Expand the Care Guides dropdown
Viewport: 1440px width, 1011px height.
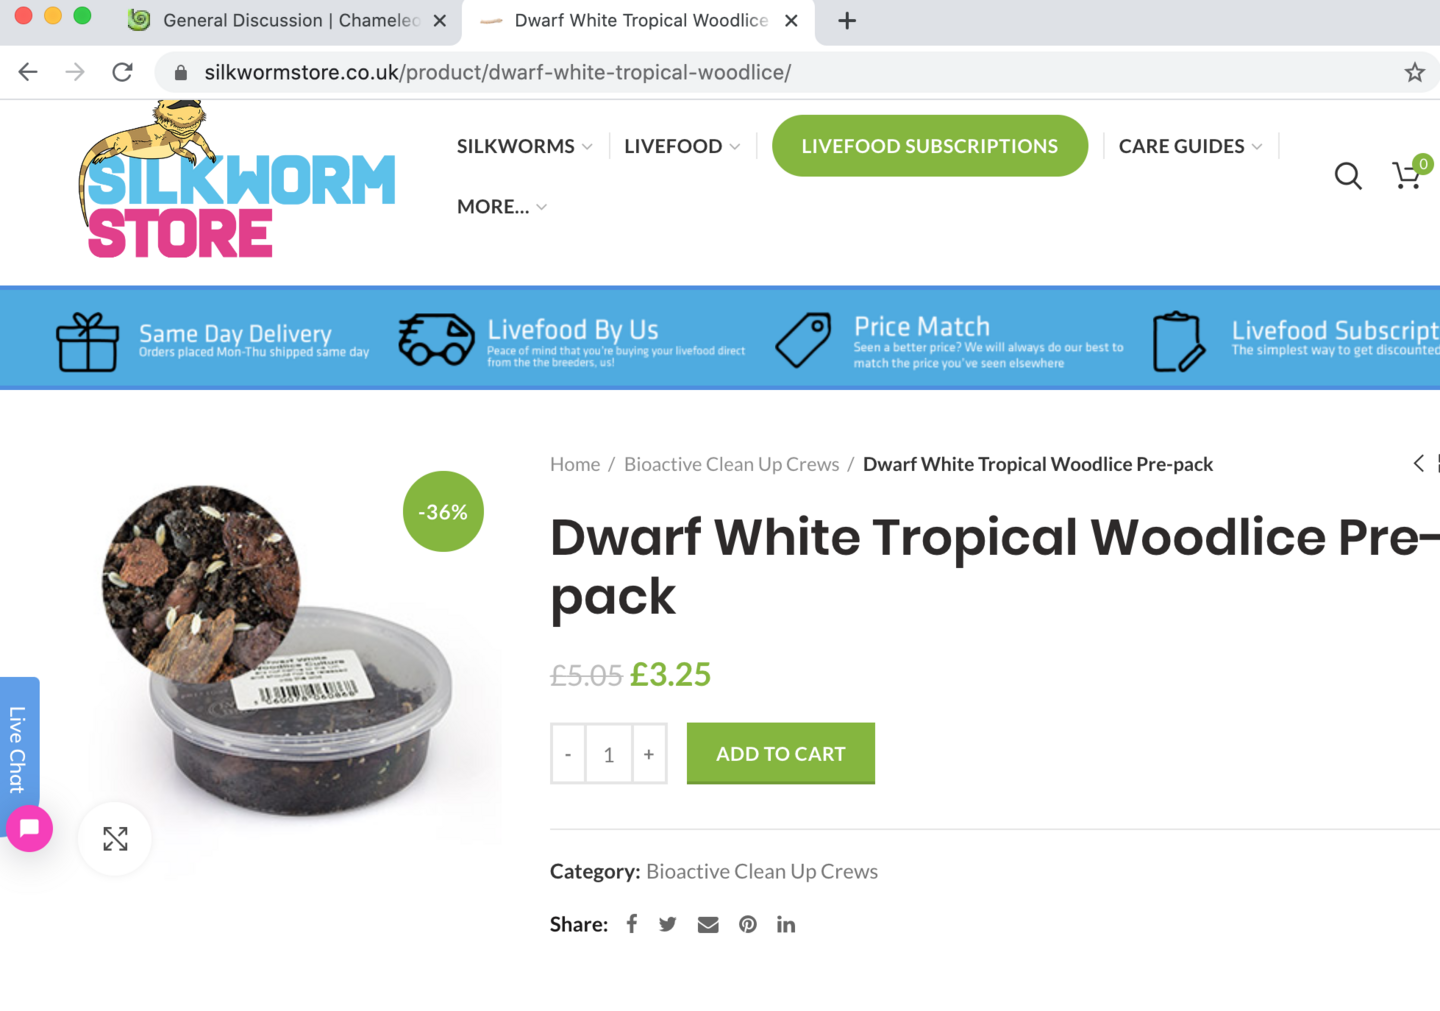pyautogui.click(x=1190, y=146)
